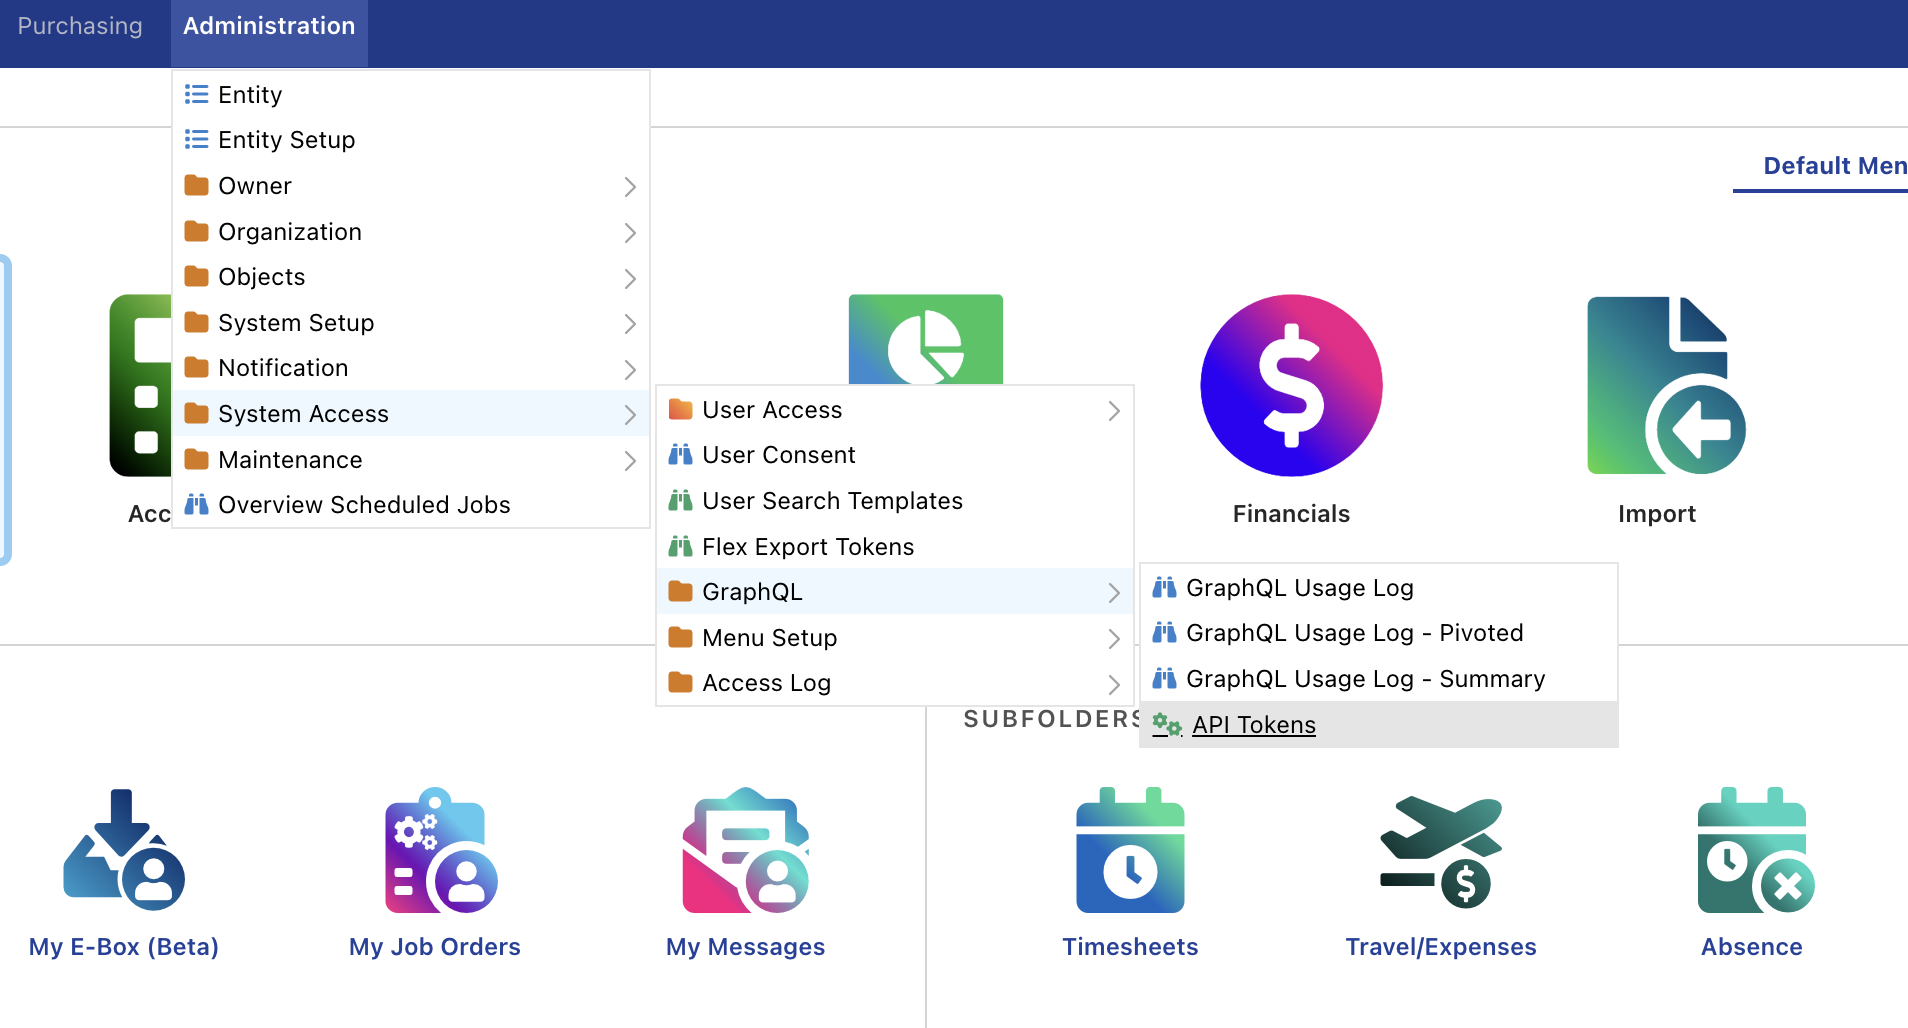Expand the Owner submenu arrow

(x=630, y=186)
